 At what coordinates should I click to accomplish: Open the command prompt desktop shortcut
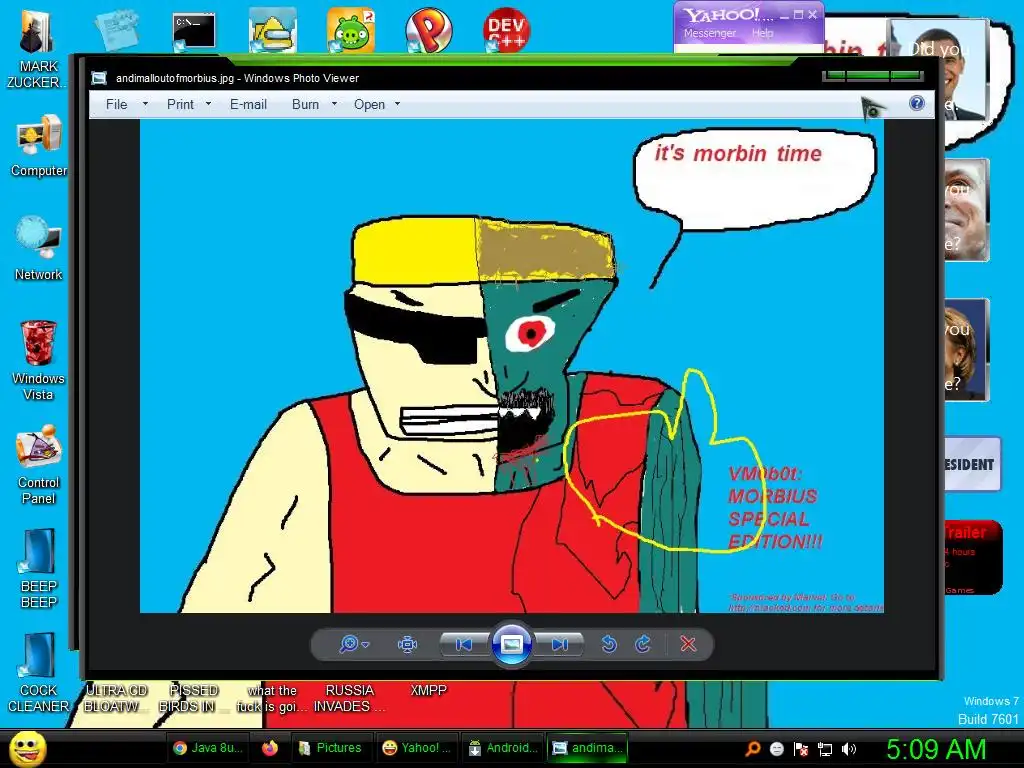click(193, 33)
